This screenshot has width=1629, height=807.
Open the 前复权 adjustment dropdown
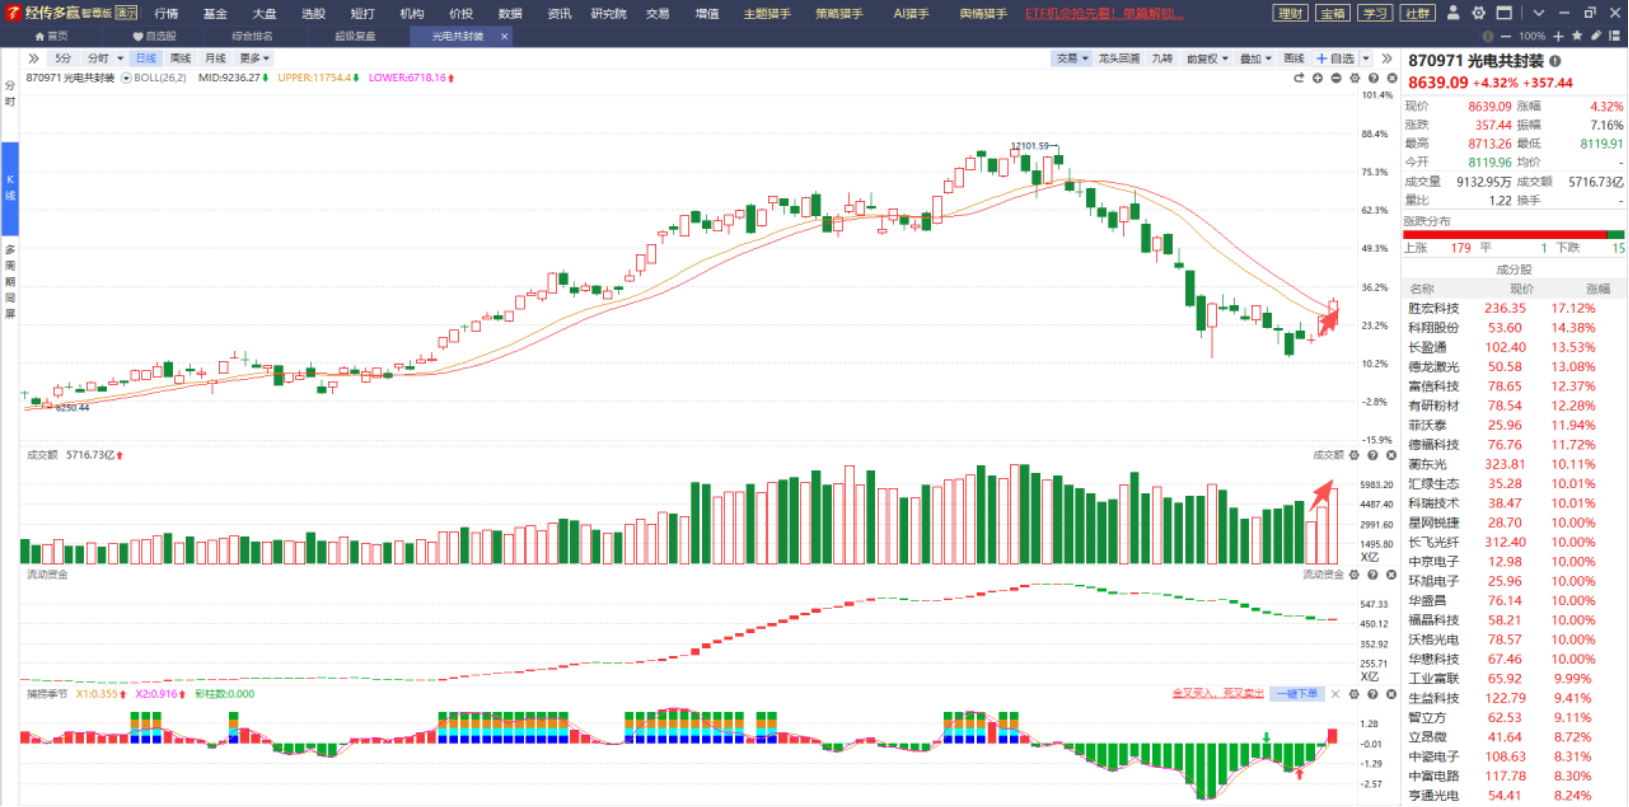[1206, 59]
